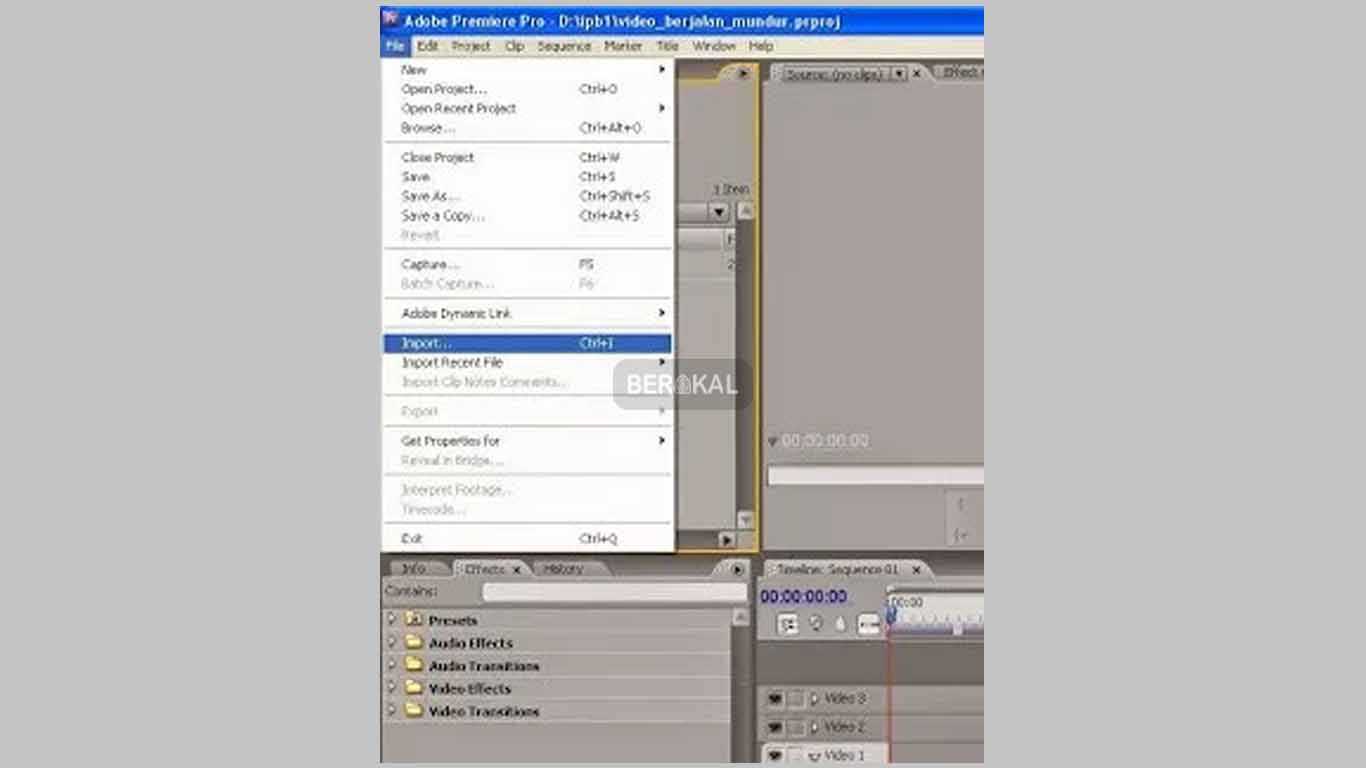Image resolution: width=1366 pixels, height=768 pixels.
Task: Open the Marker menu
Action: point(623,46)
